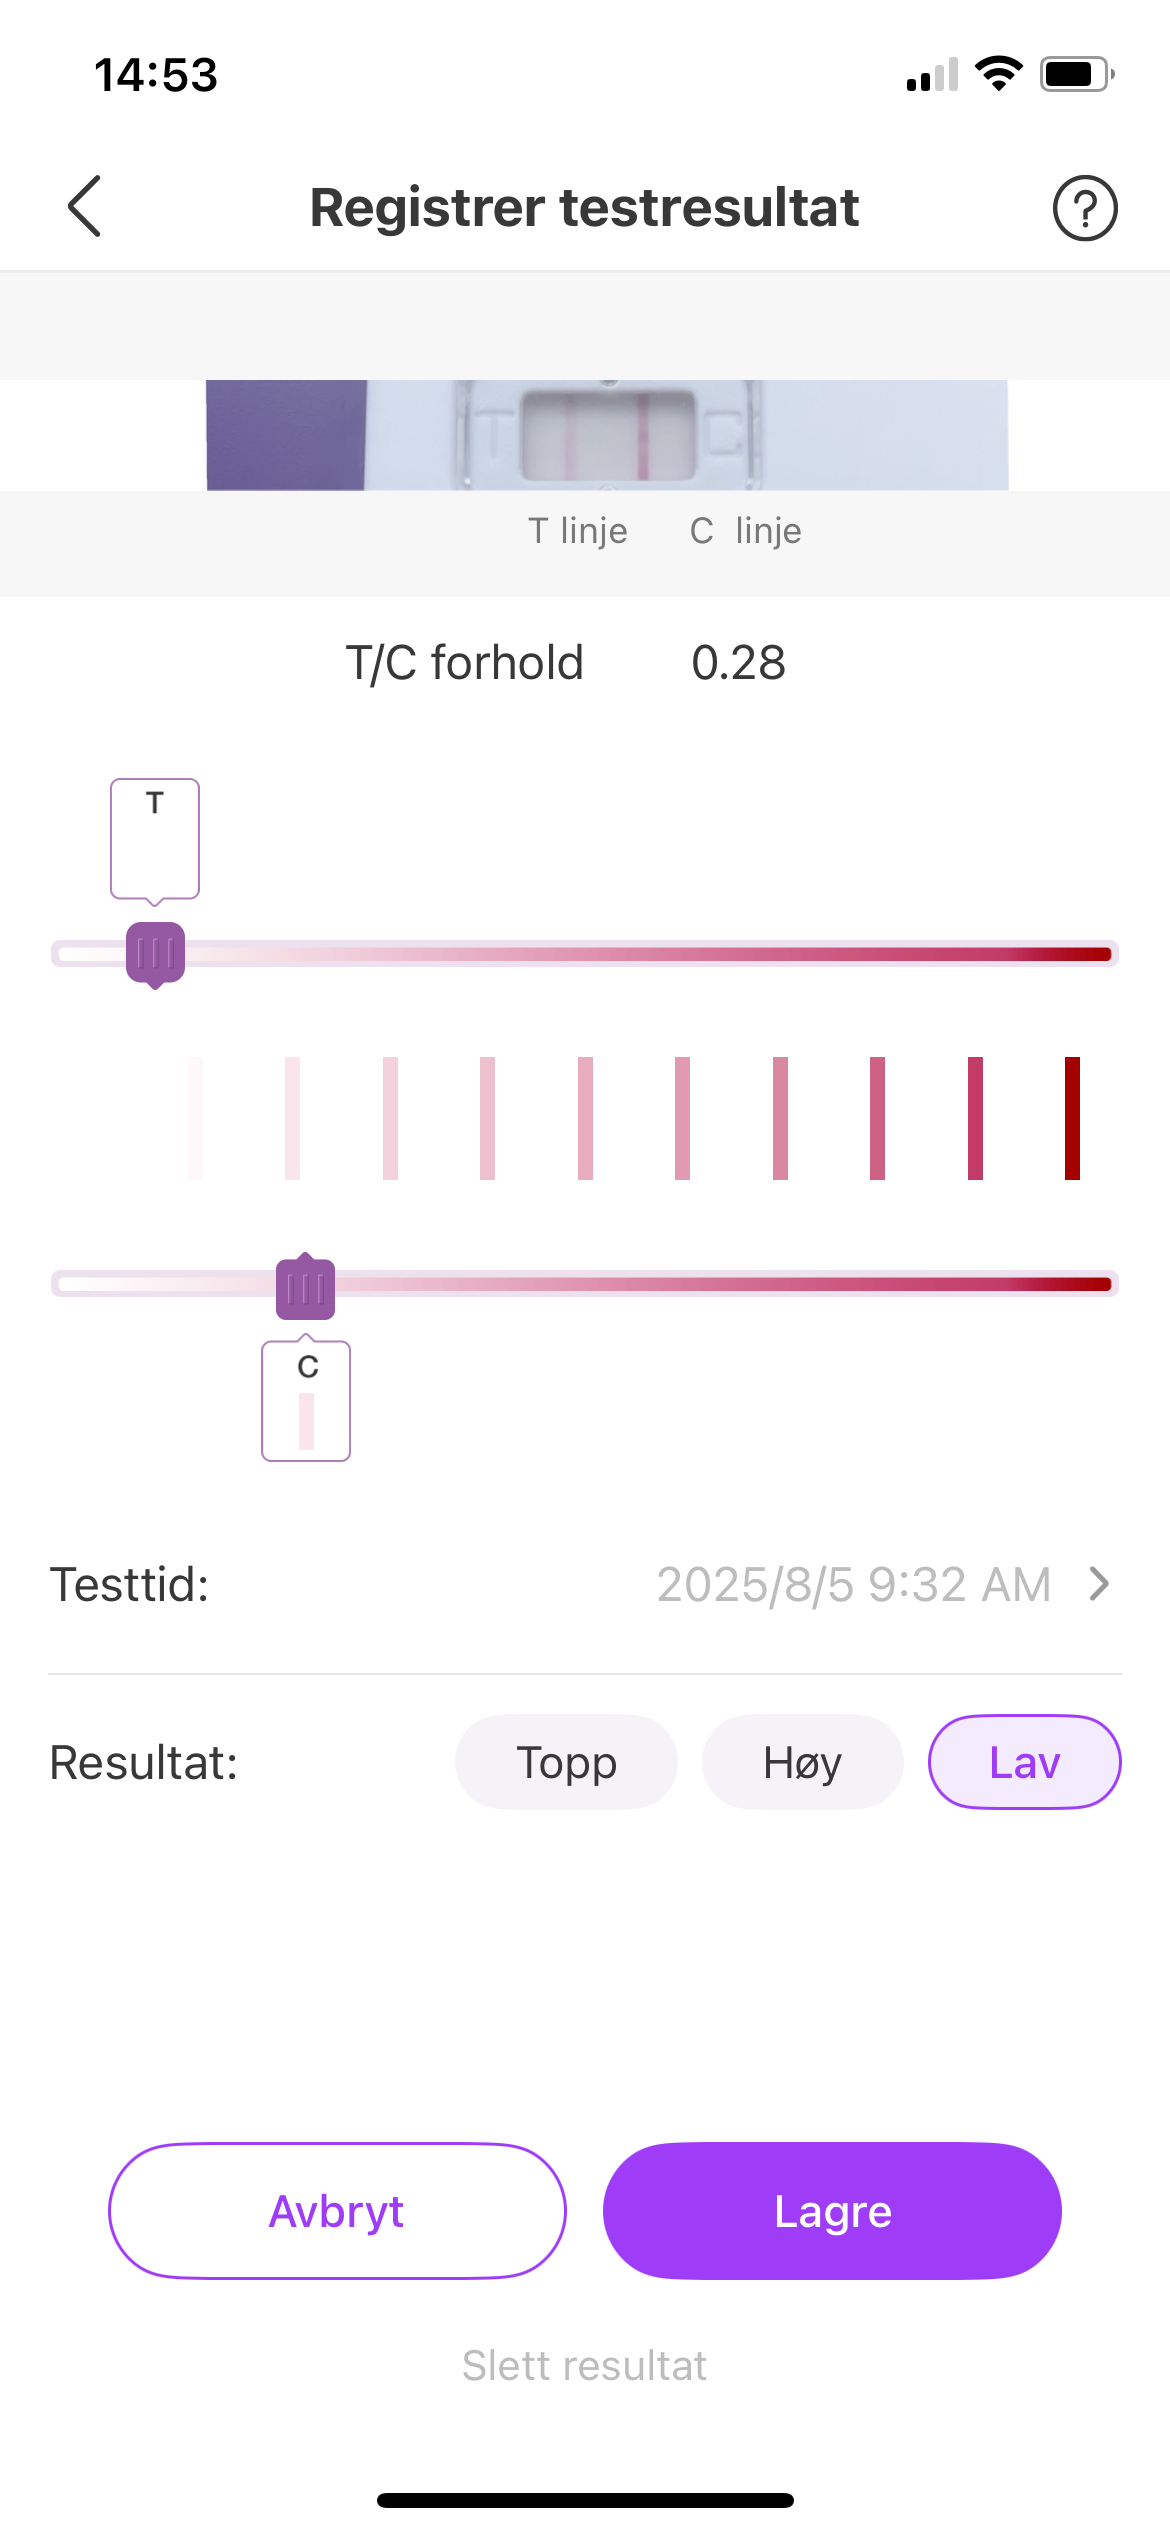Open the test time date value
This screenshot has height=2532, width=1170.
(853, 1584)
